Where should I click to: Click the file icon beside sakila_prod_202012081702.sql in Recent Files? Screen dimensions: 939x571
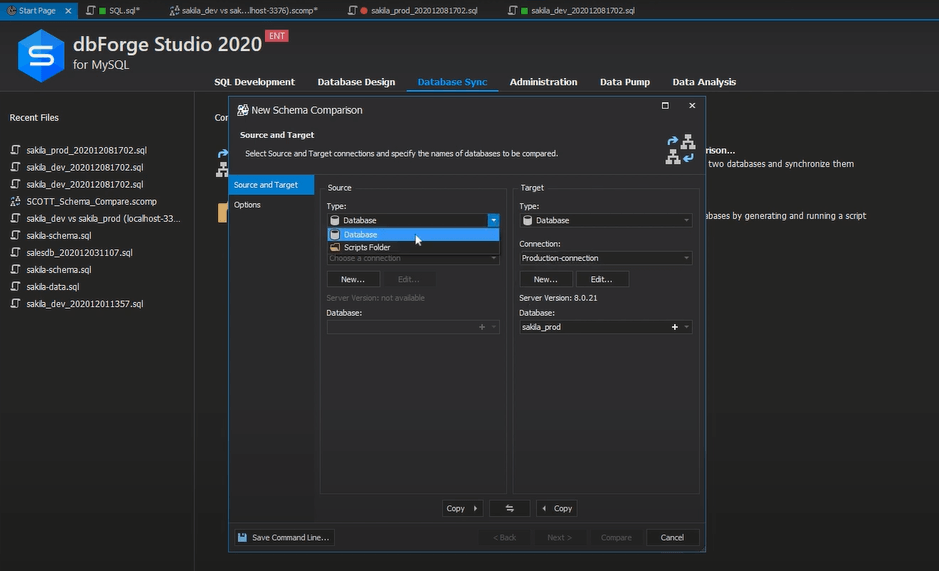[x=15, y=150]
